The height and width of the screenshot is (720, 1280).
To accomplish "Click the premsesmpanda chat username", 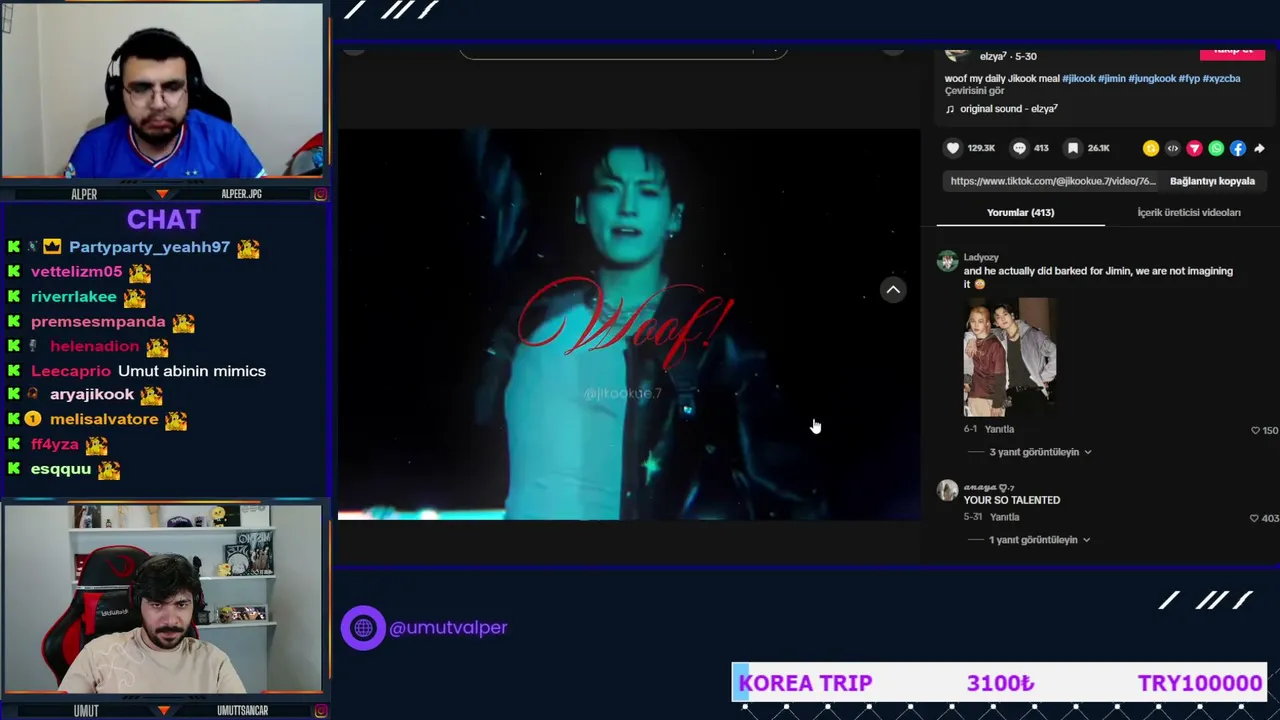I will point(98,322).
